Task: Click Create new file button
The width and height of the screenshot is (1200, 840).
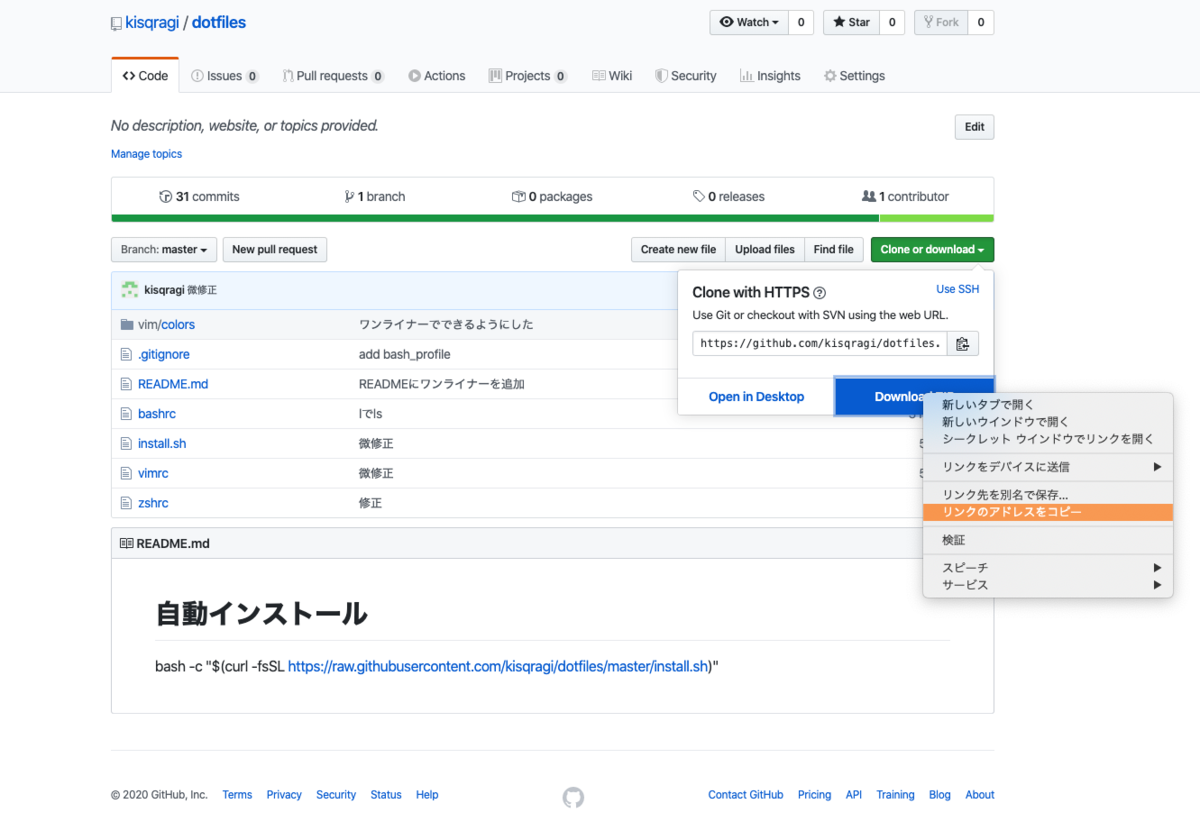Action: pyautogui.click(x=678, y=250)
